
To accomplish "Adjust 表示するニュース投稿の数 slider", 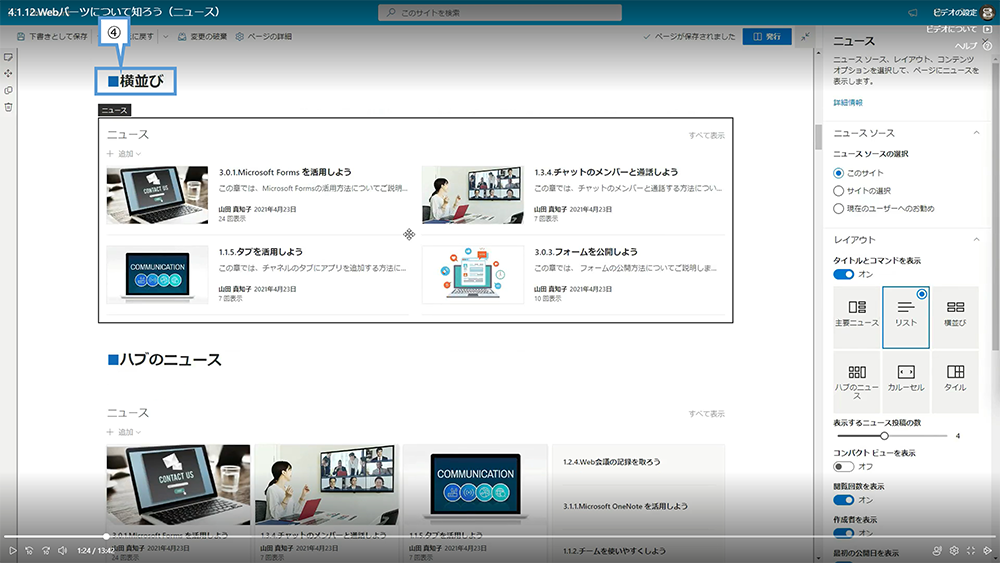I will [884, 435].
